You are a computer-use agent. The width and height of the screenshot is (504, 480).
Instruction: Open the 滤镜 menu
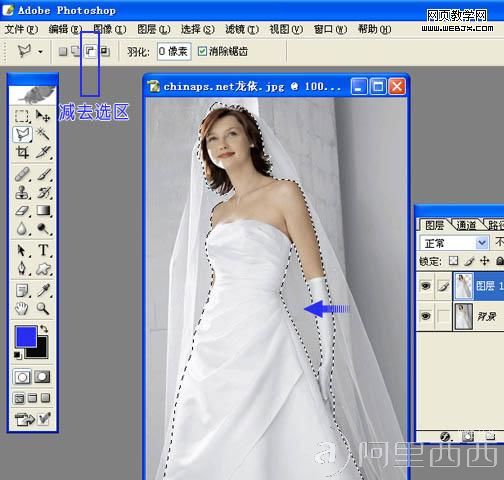click(242, 29)
